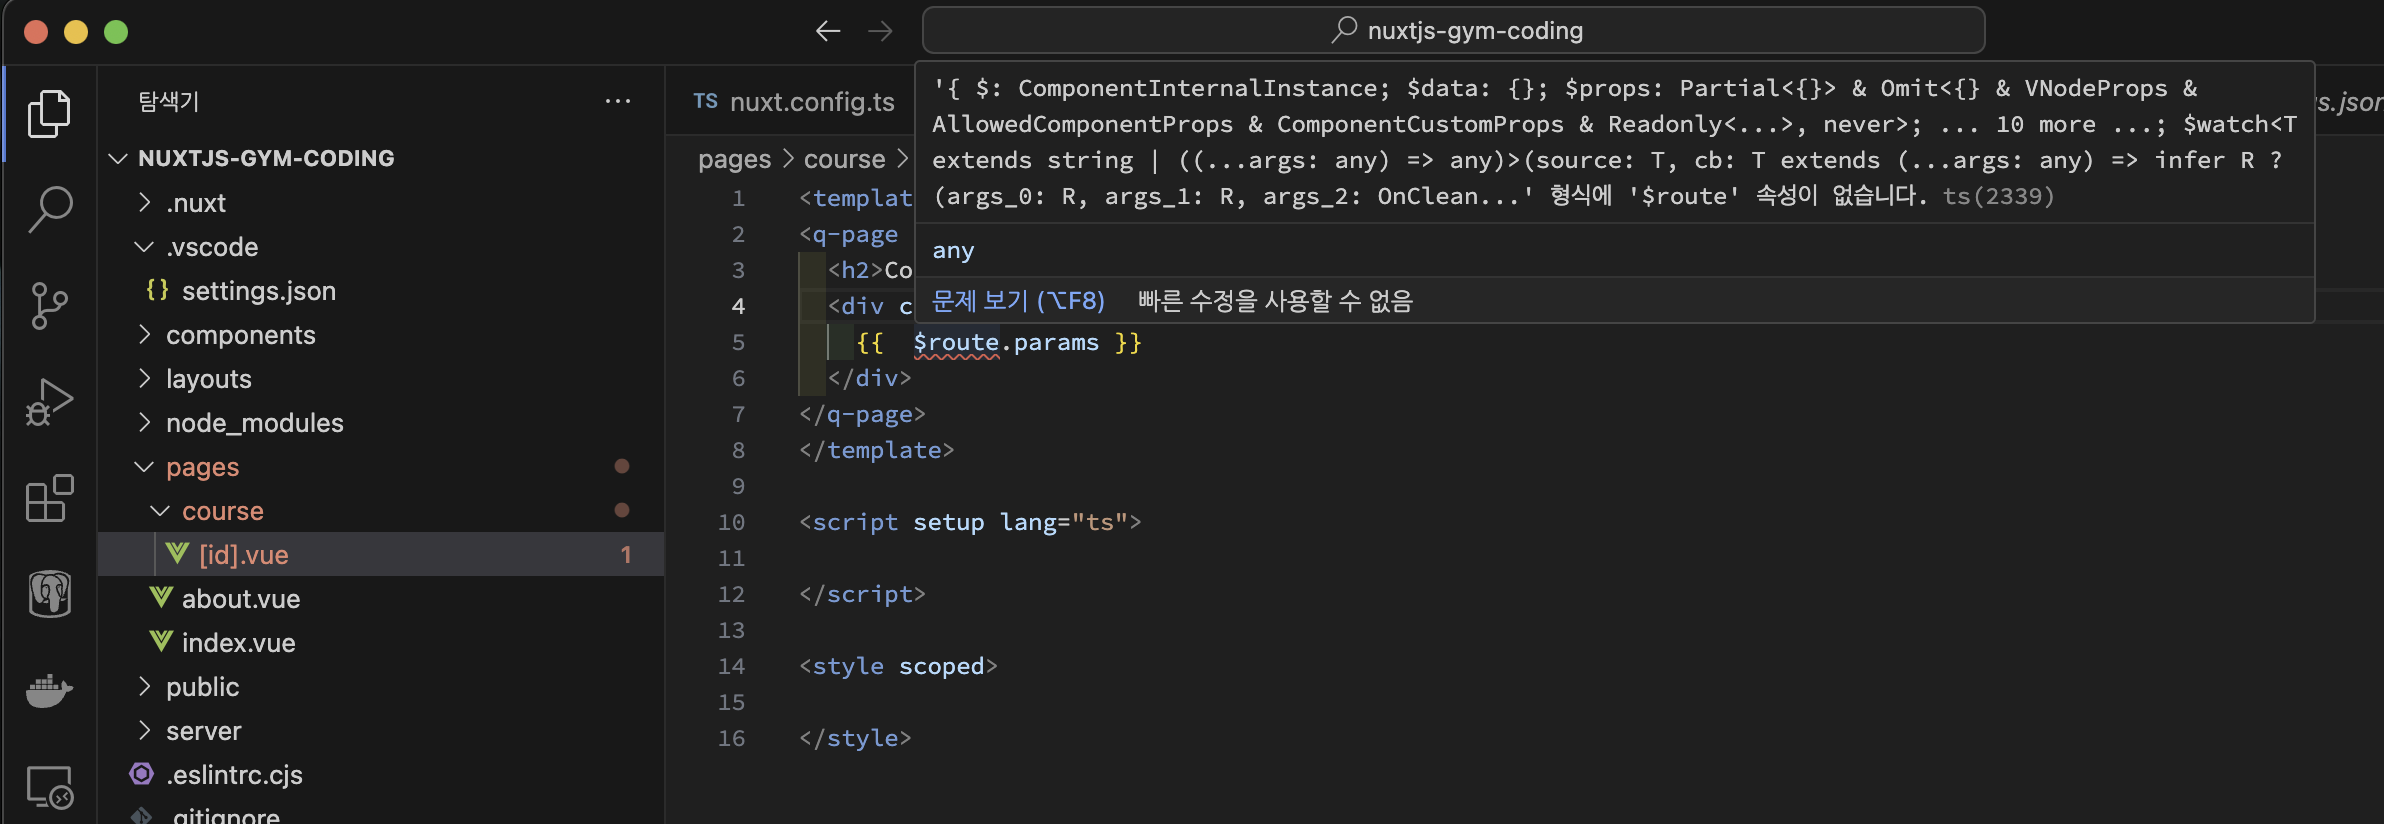Click the 탐색기 panel title
Viewport: 2384px width, 824px height.
168,101
